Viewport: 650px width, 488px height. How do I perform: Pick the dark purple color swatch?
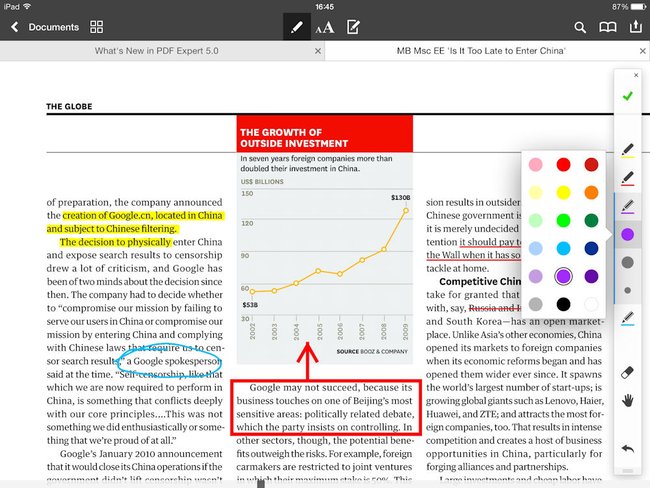pos(591,276)
